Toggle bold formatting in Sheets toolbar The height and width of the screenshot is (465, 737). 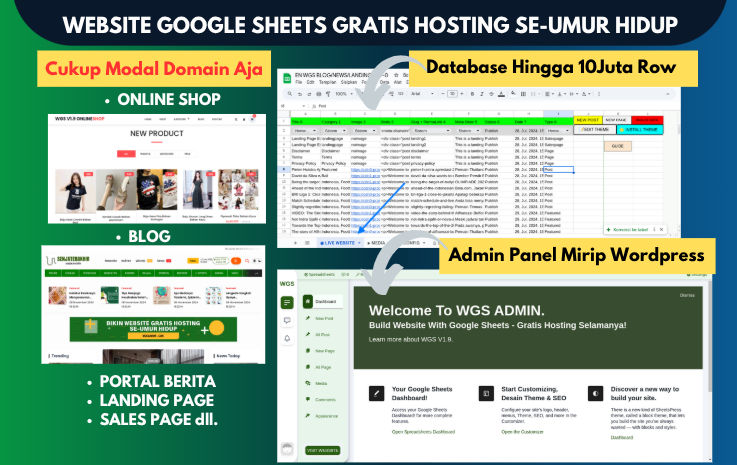[472, 94]
